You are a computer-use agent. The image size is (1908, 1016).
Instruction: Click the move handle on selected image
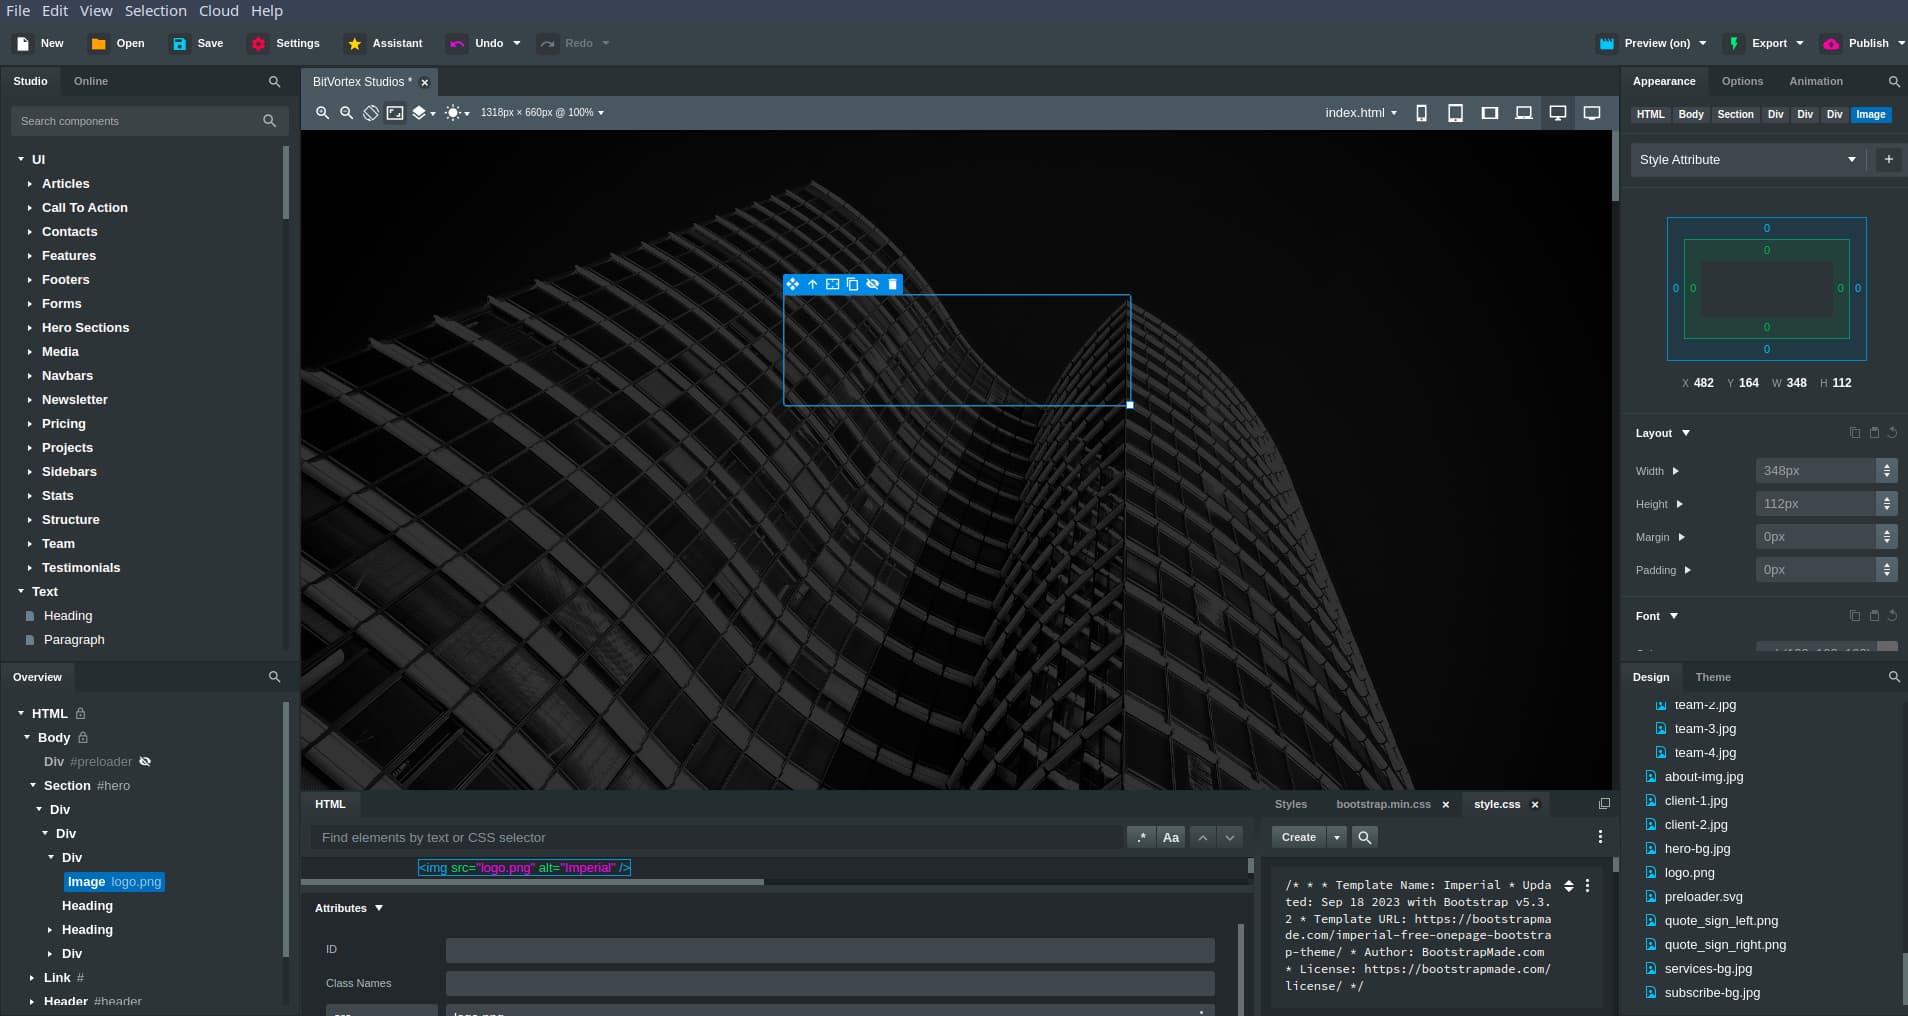(792, 284)
